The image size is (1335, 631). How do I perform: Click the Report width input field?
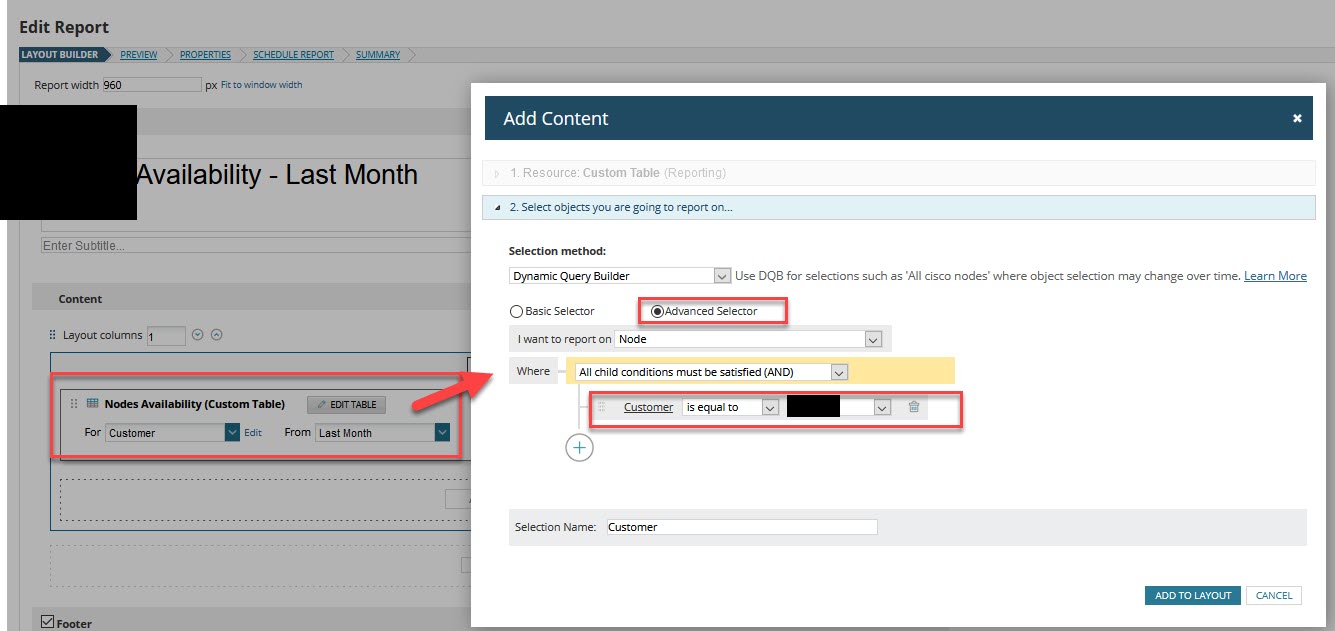point(152,85)
